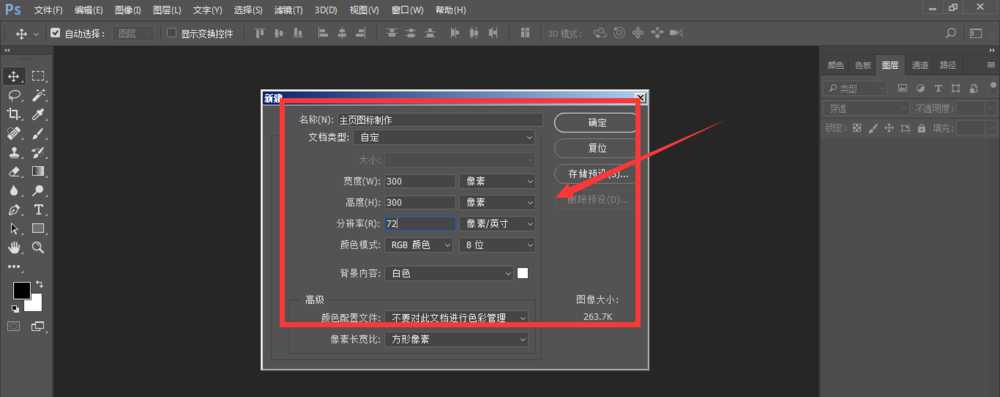Click the black foreground color swatch
1000x397 pixels.
pos(22,290)
